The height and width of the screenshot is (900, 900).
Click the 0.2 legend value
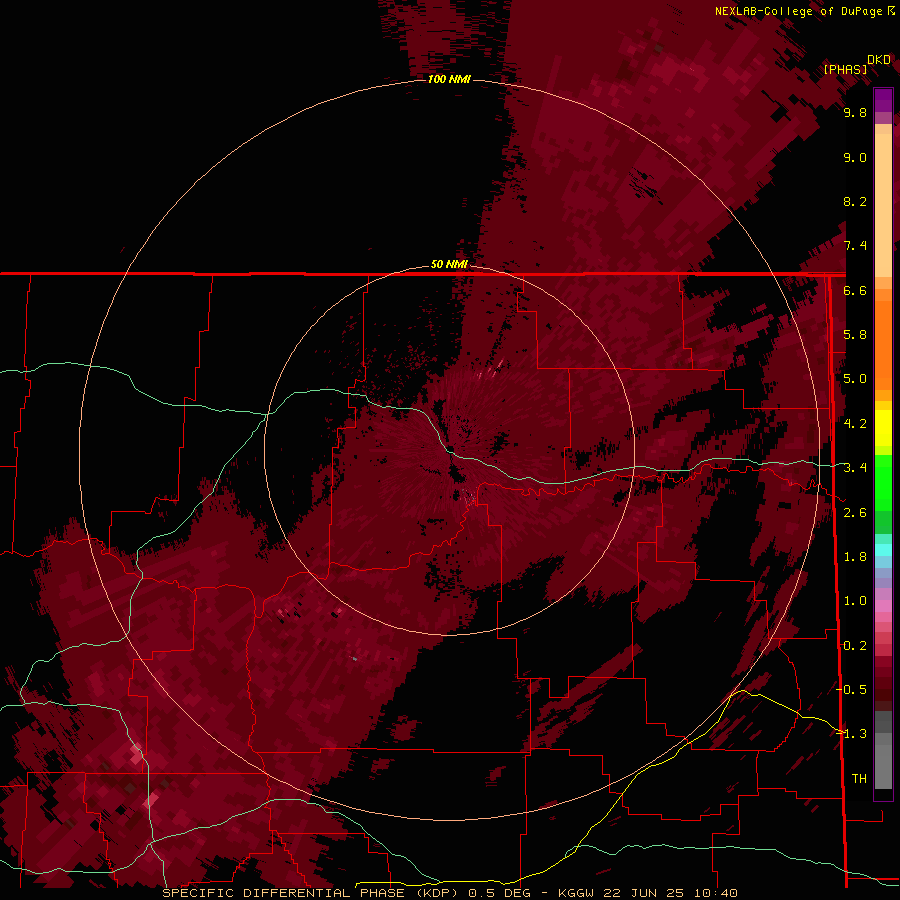point(855,646)
